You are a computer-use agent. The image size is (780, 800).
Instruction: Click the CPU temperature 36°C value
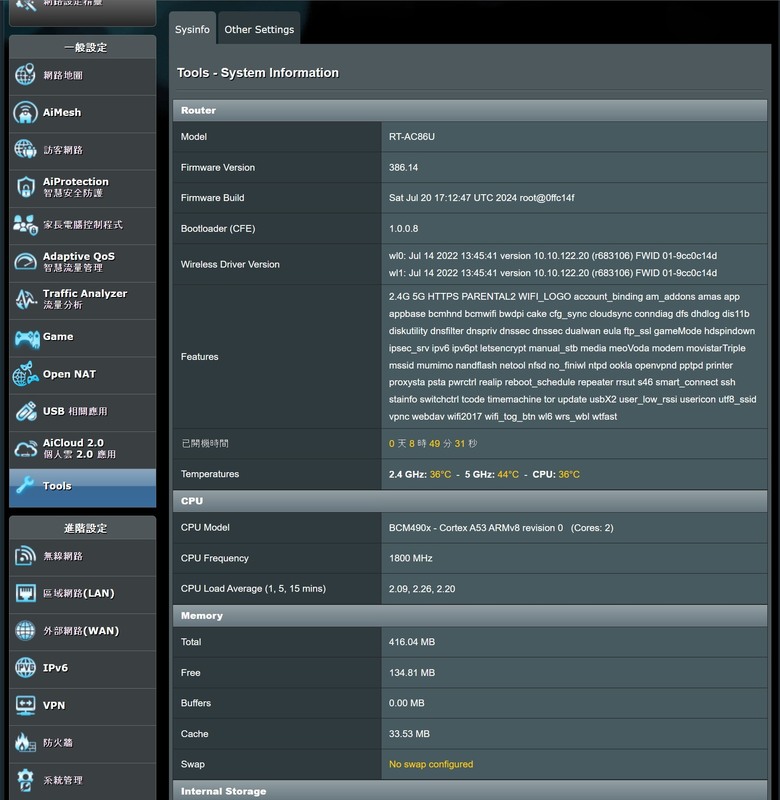[569, 474]
